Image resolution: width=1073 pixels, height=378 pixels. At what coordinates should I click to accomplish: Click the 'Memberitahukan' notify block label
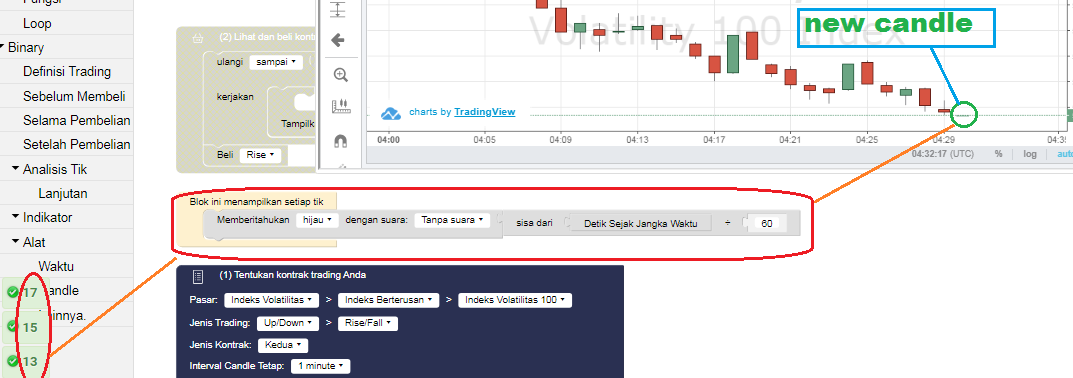point(253,220)
